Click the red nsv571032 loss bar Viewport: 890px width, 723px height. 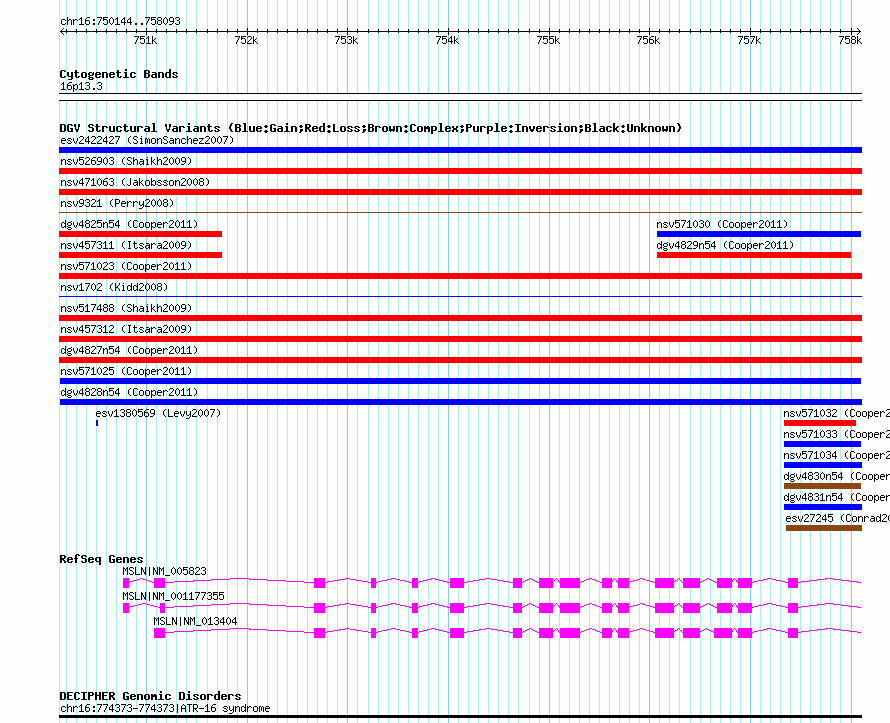click(820, 423)
